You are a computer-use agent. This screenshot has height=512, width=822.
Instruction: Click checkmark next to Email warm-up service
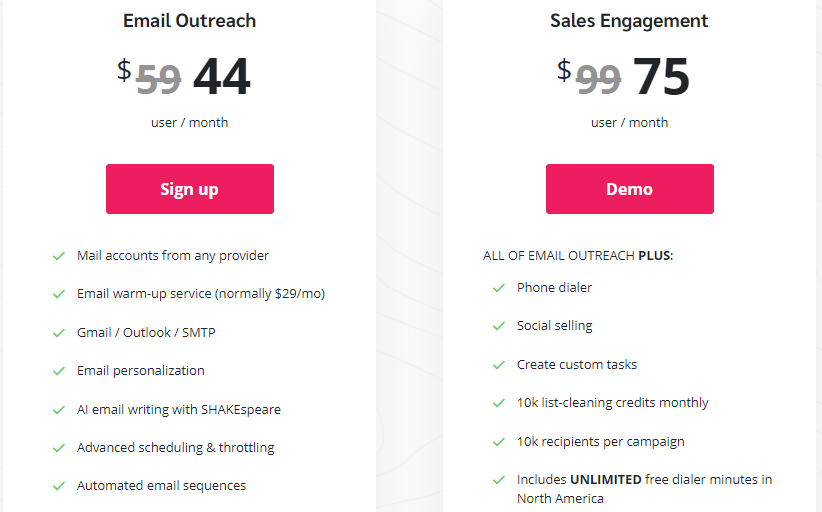tap(59, 294)
